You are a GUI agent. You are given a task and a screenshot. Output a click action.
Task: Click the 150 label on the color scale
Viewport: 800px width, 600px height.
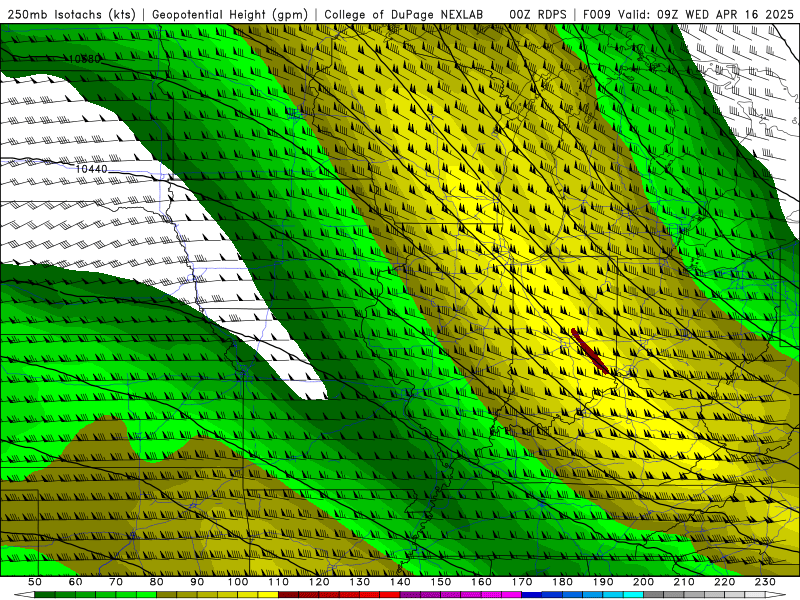click(x=441, y=582)
